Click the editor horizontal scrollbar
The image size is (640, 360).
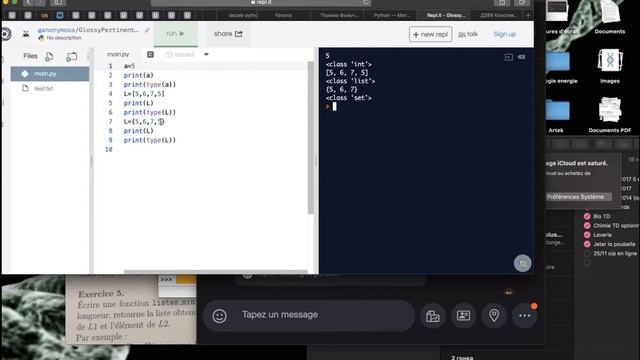click(x=216, y=271)
